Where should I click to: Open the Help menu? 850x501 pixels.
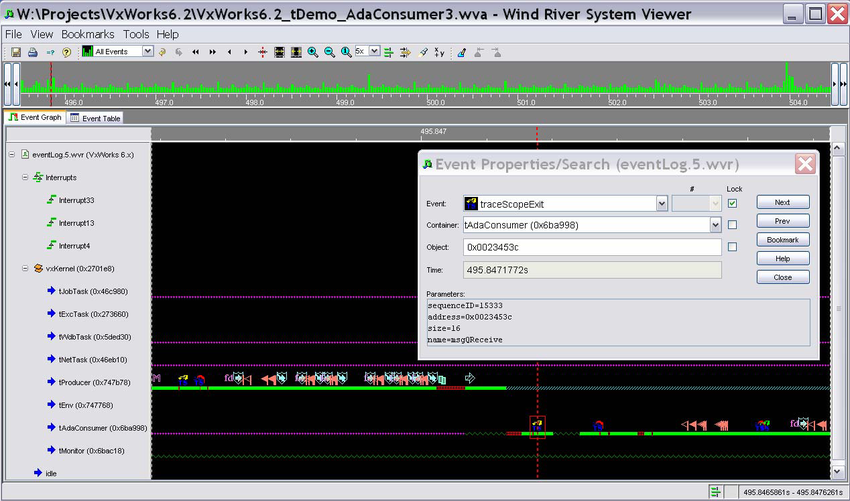[x=168, y=34]
